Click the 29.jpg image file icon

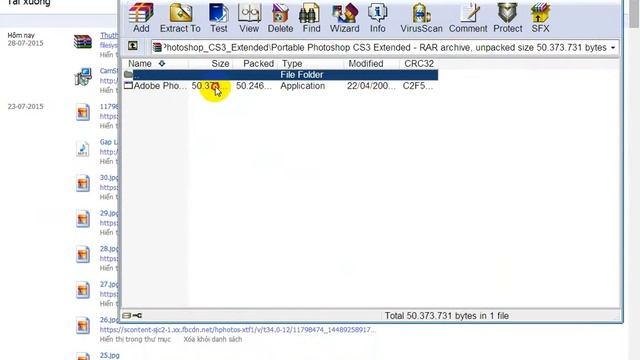point(82,219)
